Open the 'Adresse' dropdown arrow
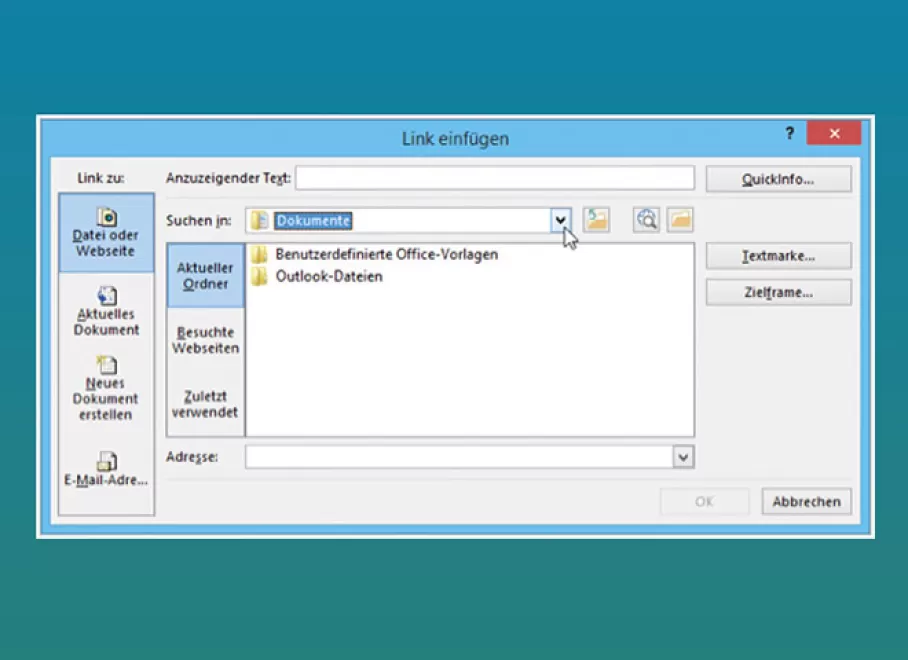 tap(683, 457)
